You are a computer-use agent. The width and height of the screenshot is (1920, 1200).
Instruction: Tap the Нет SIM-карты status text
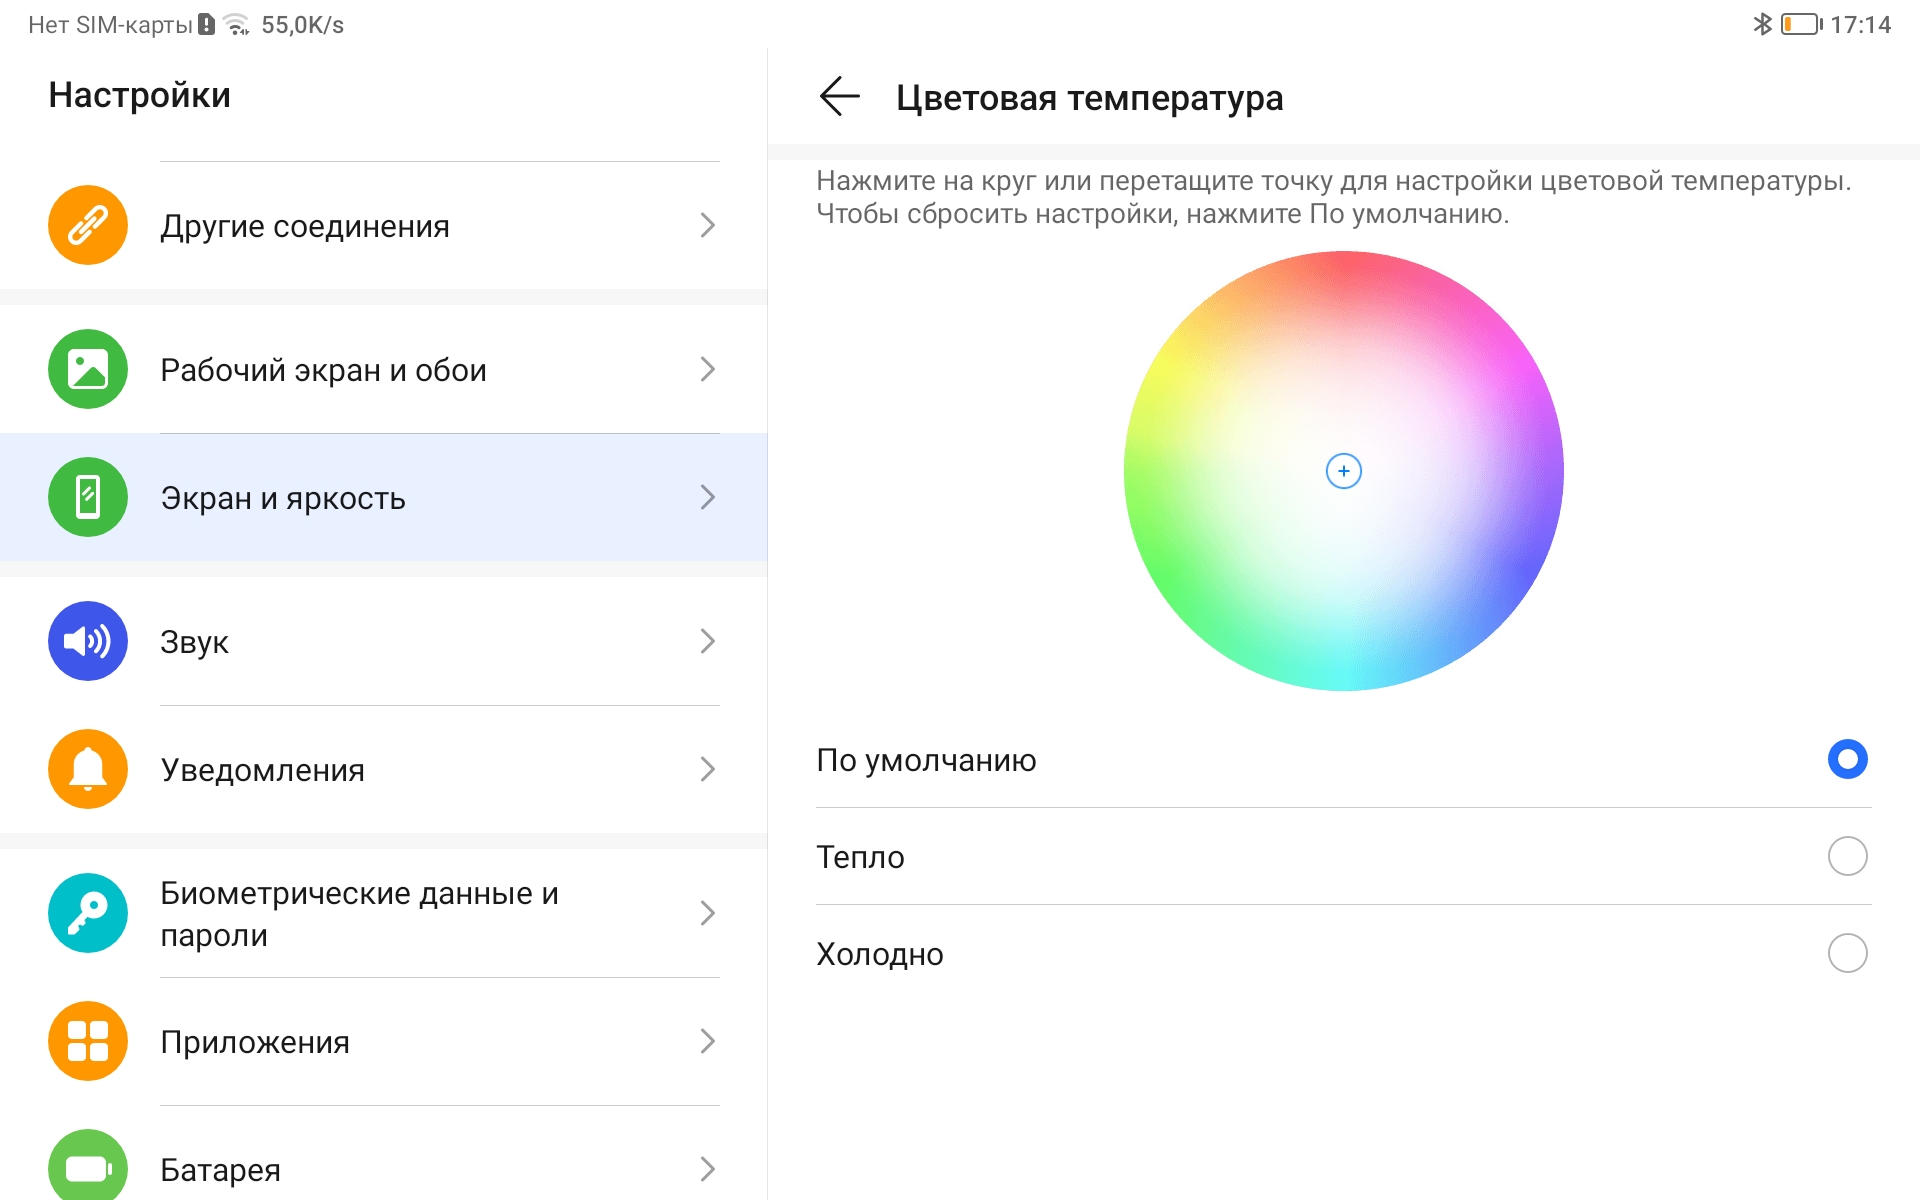tap(110, 25)
